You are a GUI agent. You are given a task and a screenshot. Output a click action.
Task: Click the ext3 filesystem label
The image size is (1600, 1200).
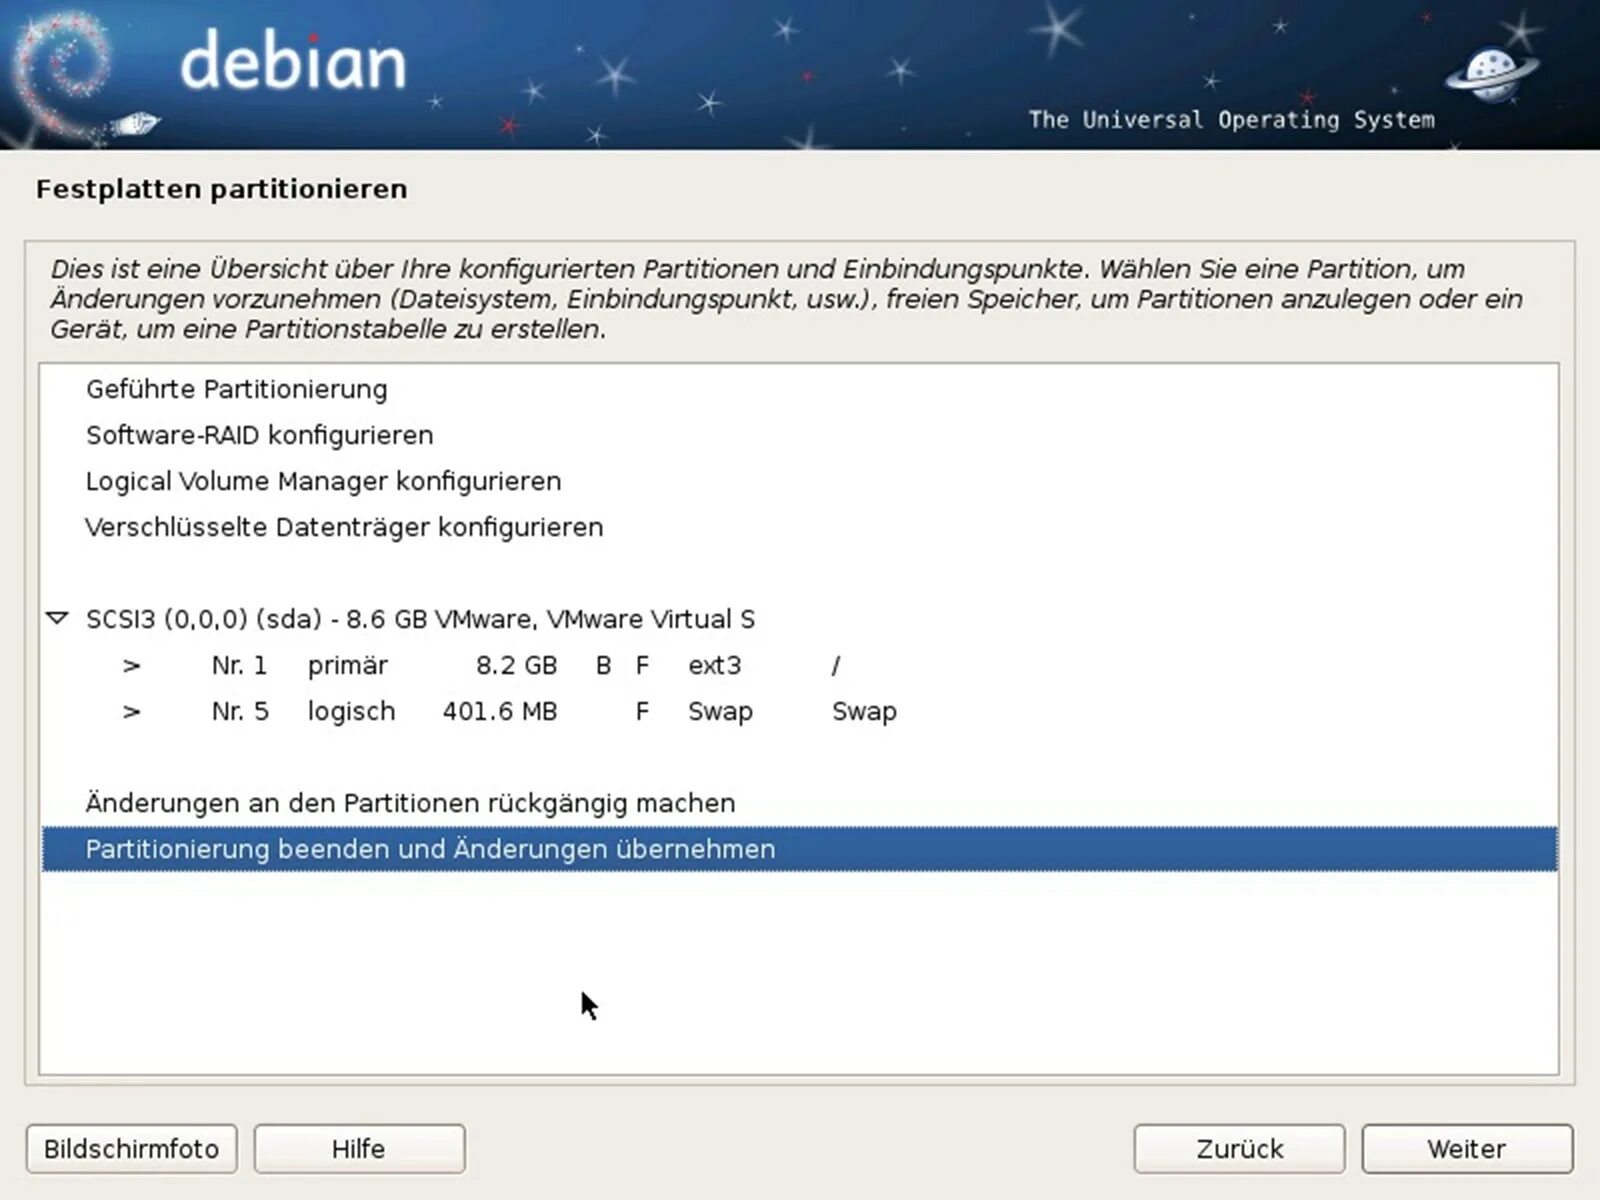click(x=714, y=665)
